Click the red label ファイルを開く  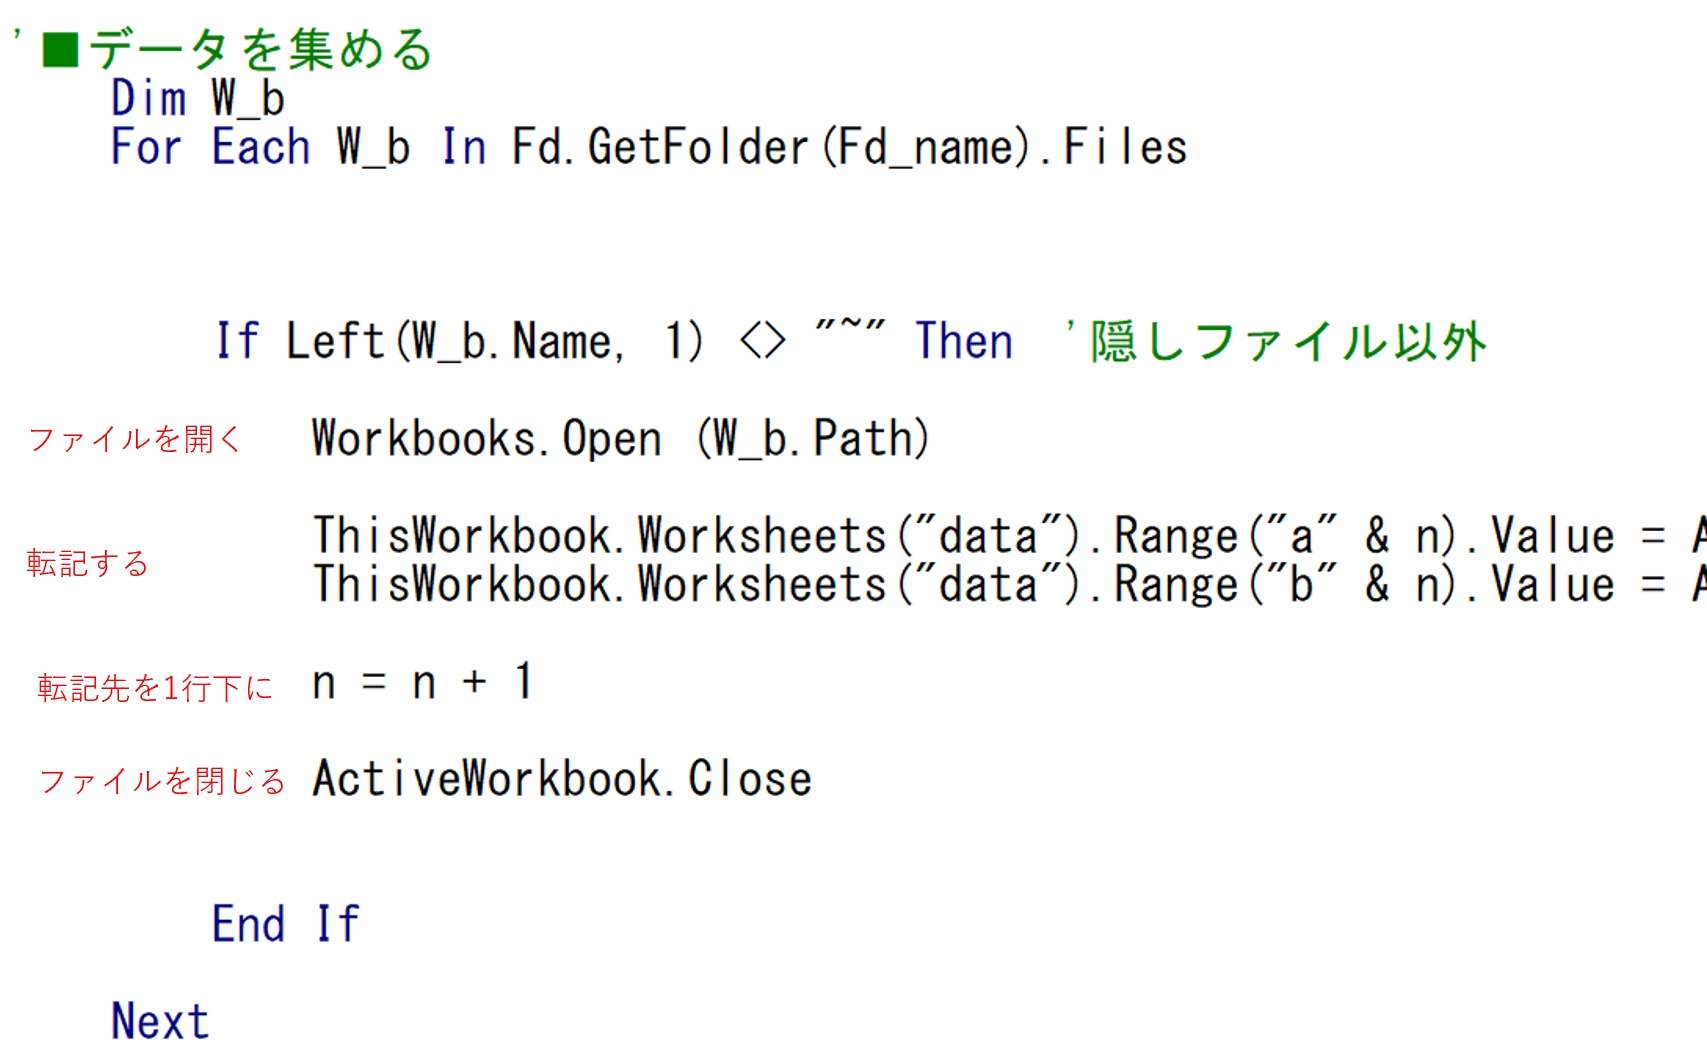click(135, 439)
